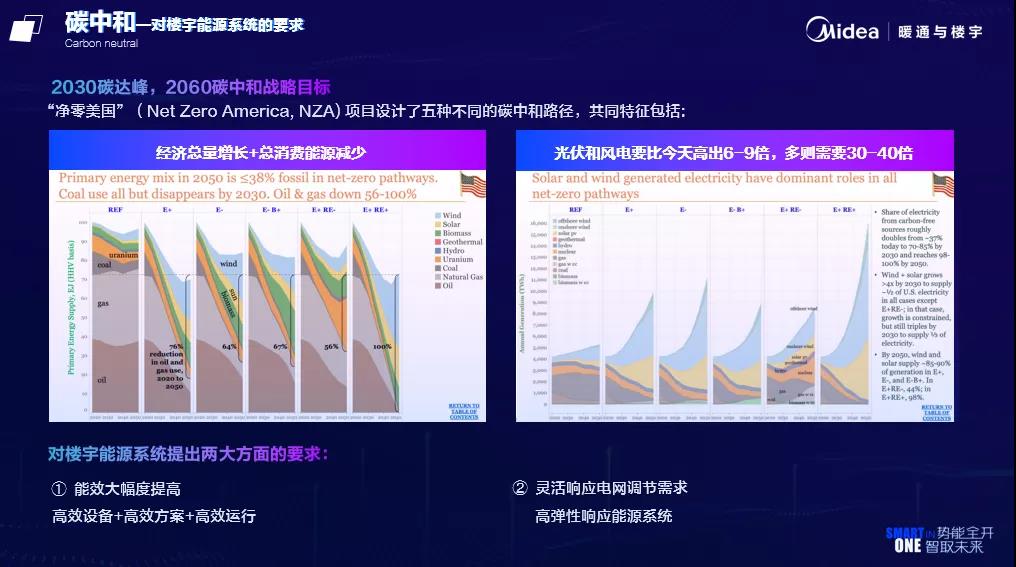
Task: Click the US flag on the left chart
Action: [x=472, y=185]
